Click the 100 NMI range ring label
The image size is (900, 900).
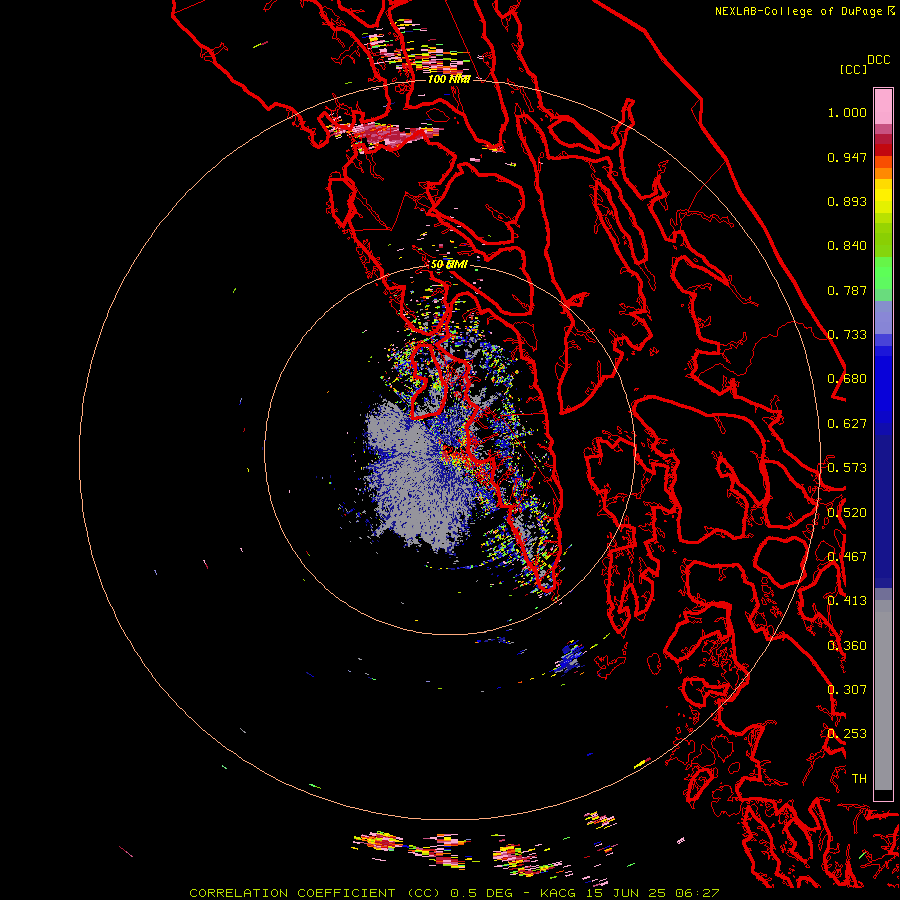449,79
